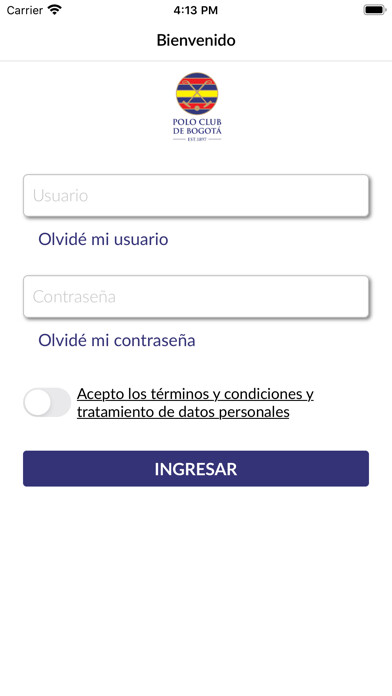Viewport: 392px width, 696px height.
Task: Click the Polo Club crest emblem
Action: (x=197, y=94)
